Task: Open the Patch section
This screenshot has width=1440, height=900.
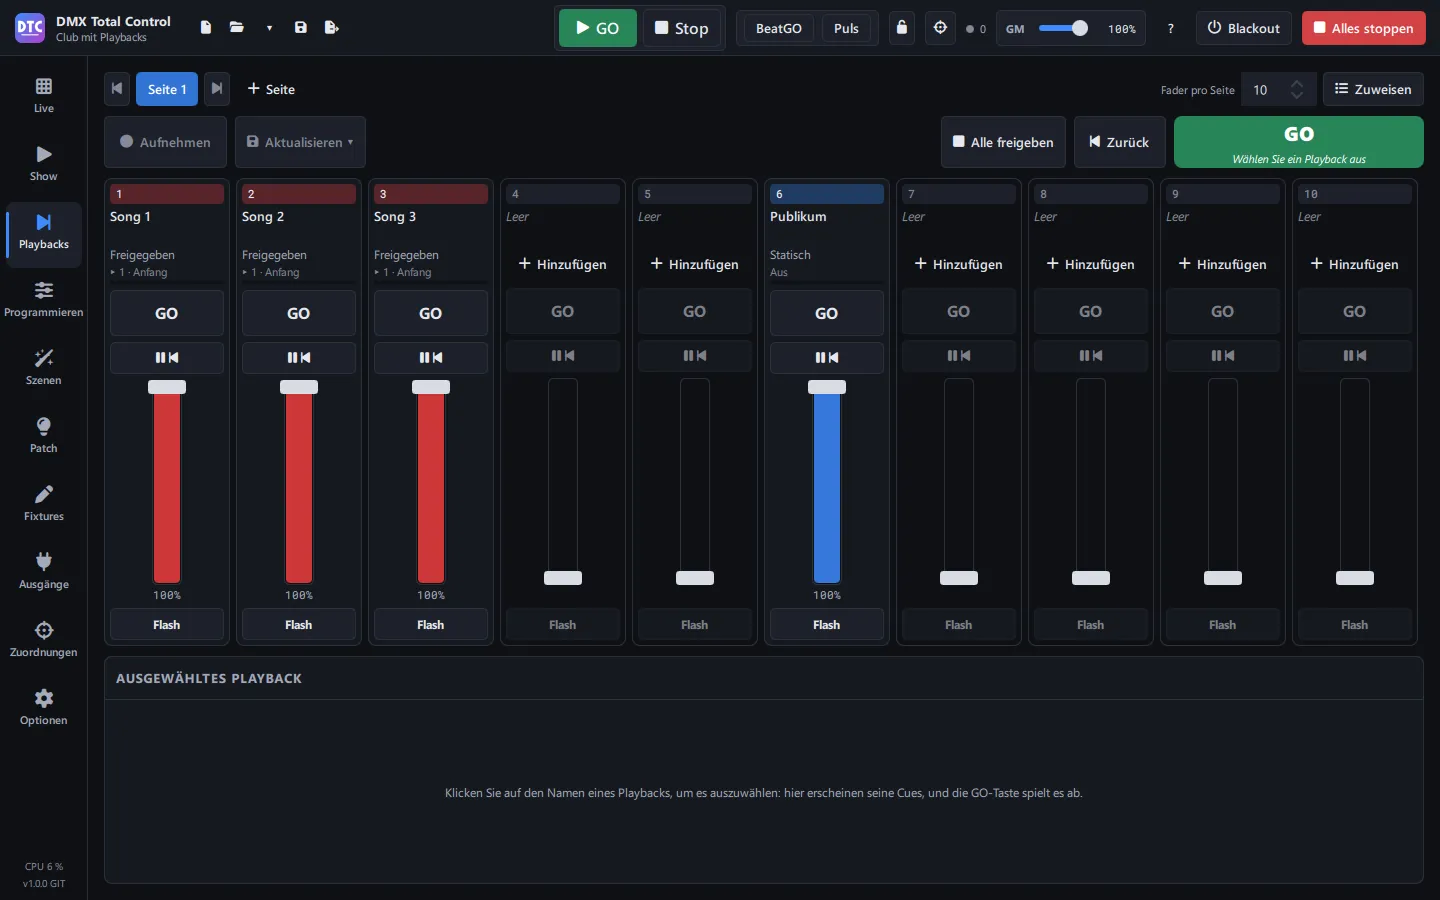Action: pyautogui.click(x=44, y=436)
